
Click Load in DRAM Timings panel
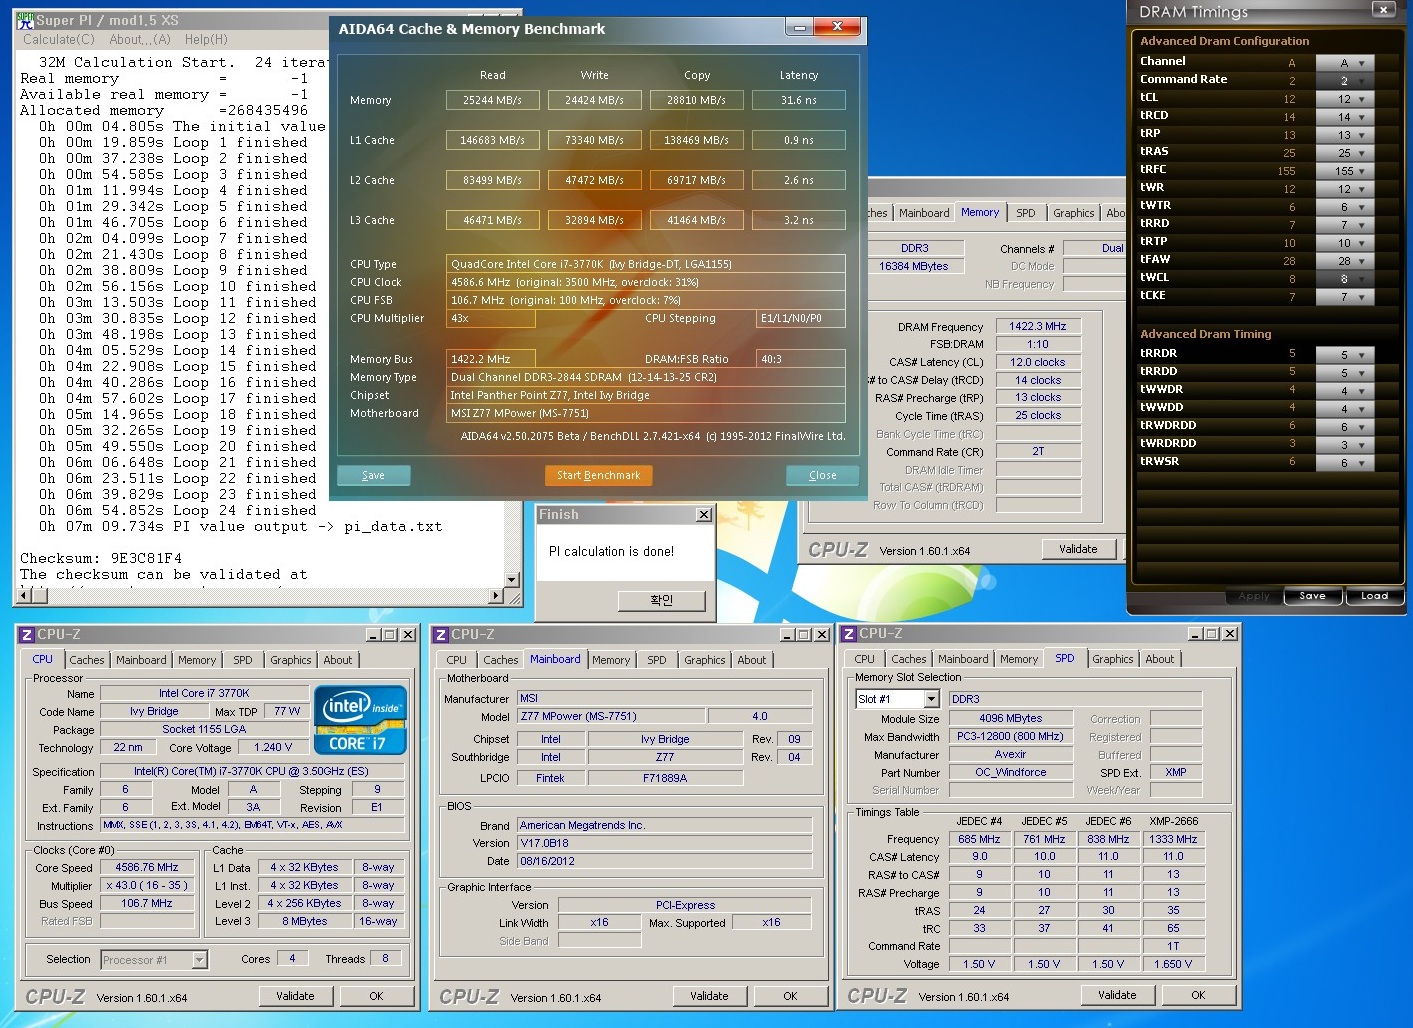pos(1374,596)
